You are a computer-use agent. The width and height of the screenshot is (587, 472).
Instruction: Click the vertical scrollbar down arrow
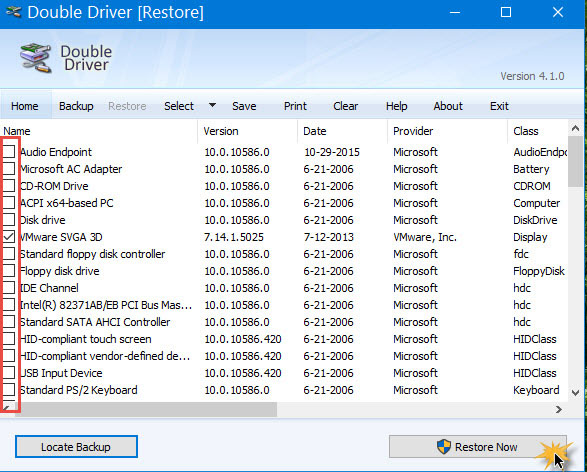coord(575,393)
